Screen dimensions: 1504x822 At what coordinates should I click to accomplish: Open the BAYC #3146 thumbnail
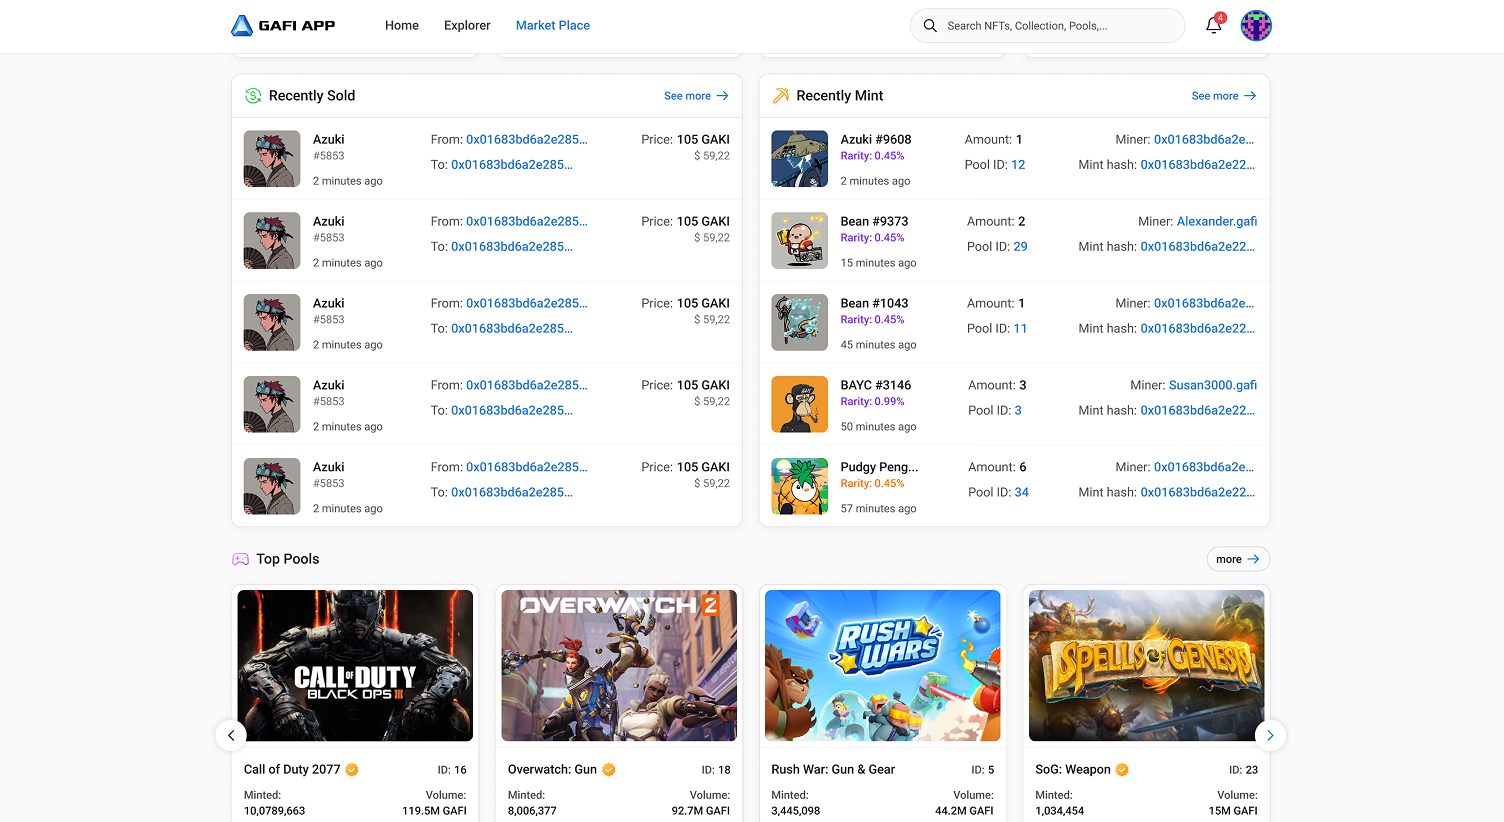(x=799, y=404)
